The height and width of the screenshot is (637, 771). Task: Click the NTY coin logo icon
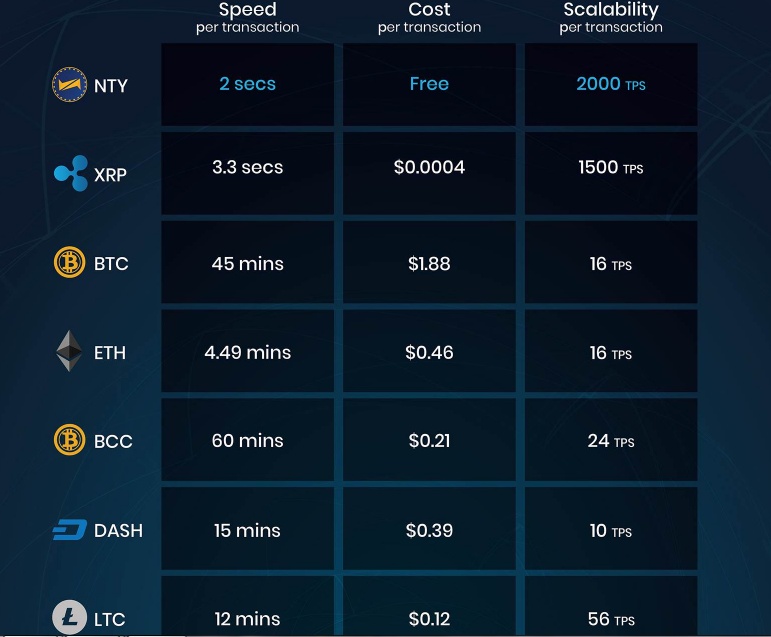[x=69, y=85]
